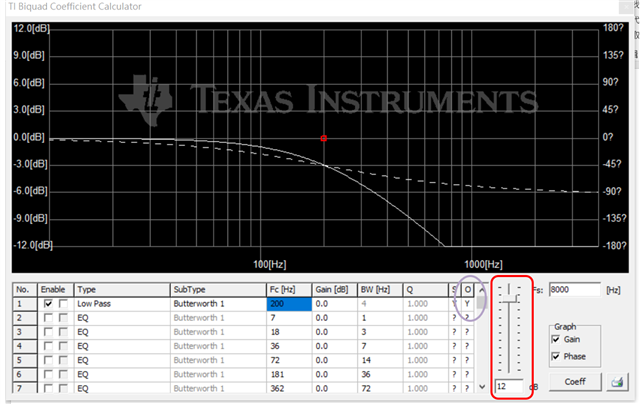Open SubType cell in row 6

point(218,374)
